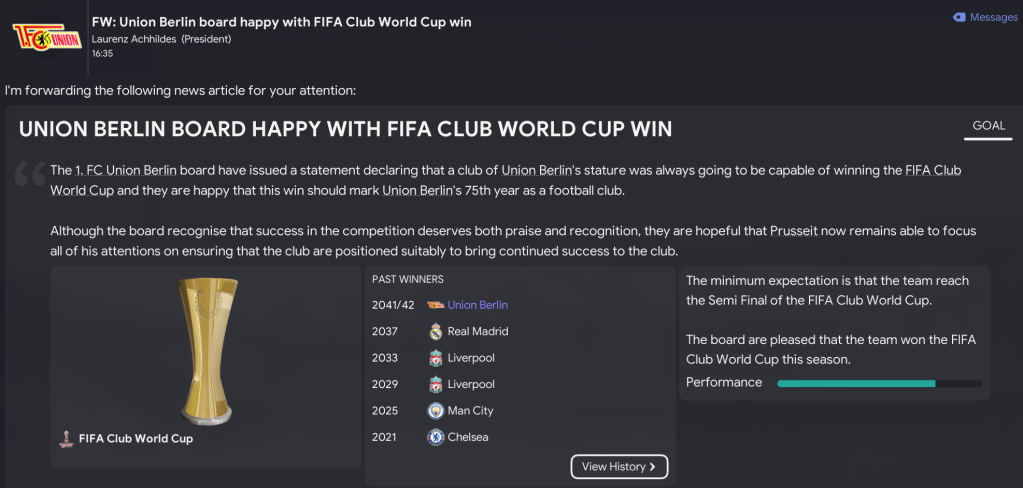The height and width of the screenshot is (488, 1023).
Task: Click the Chelsea crest icon
Action: pyautogui.click(x=435, y=437)
